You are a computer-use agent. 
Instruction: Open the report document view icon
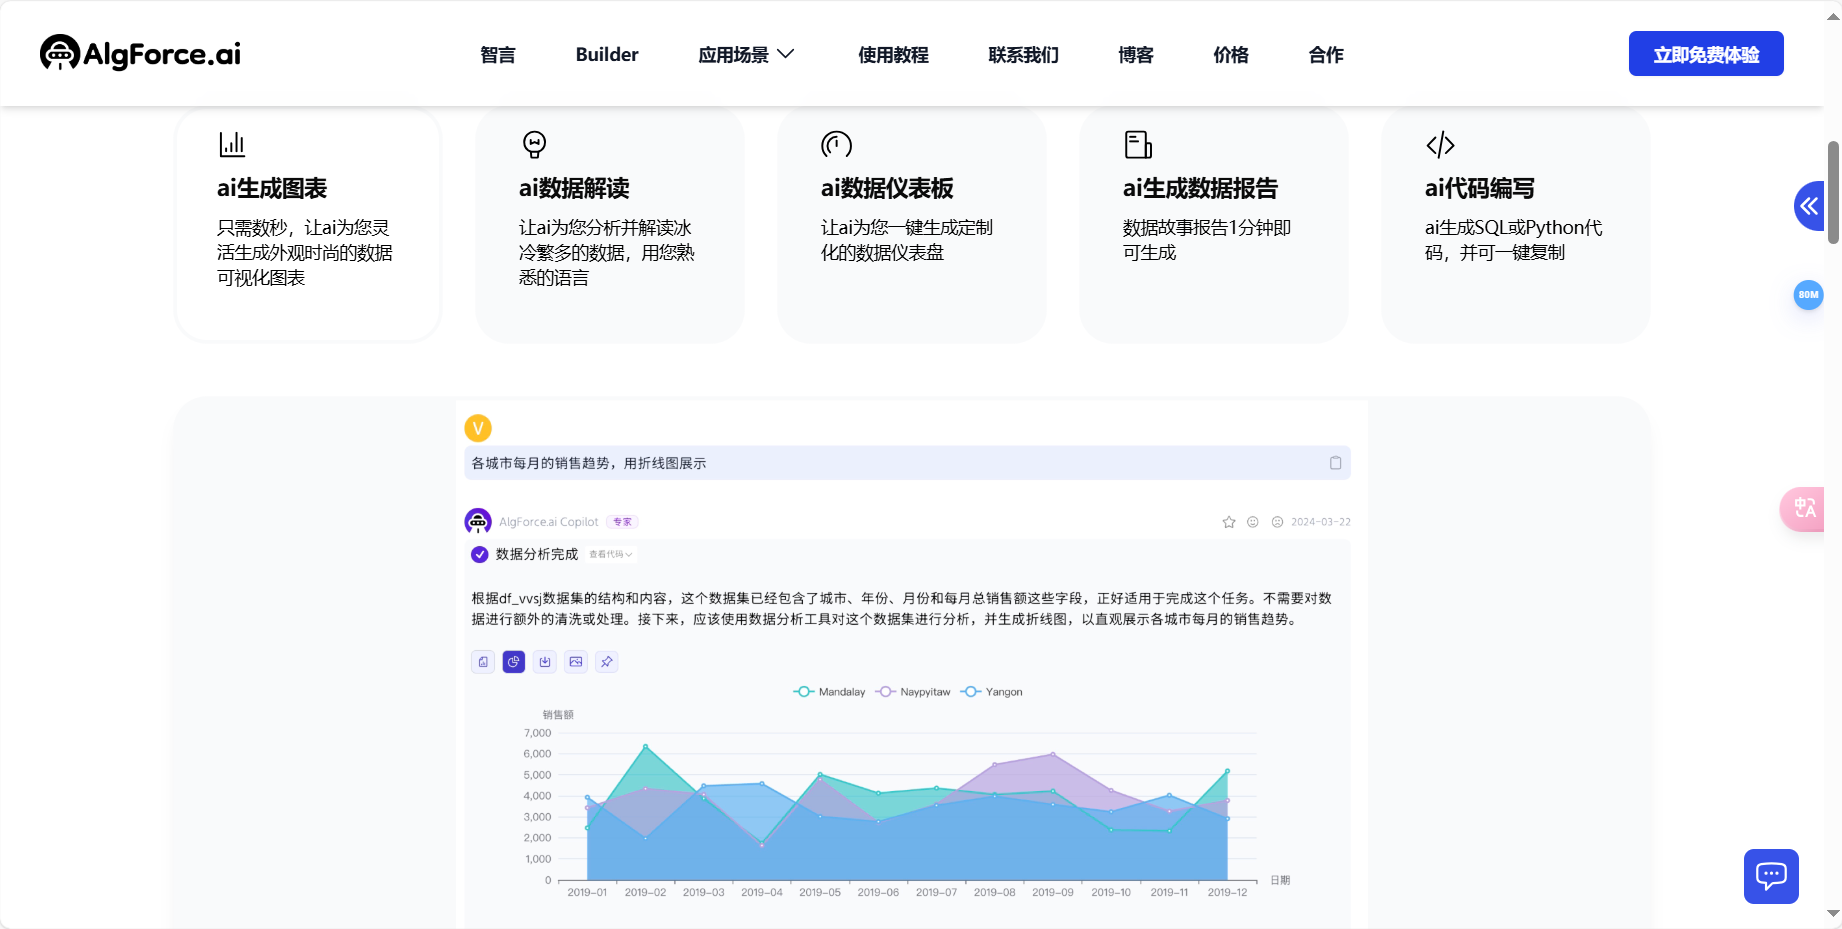click(483, 662)
